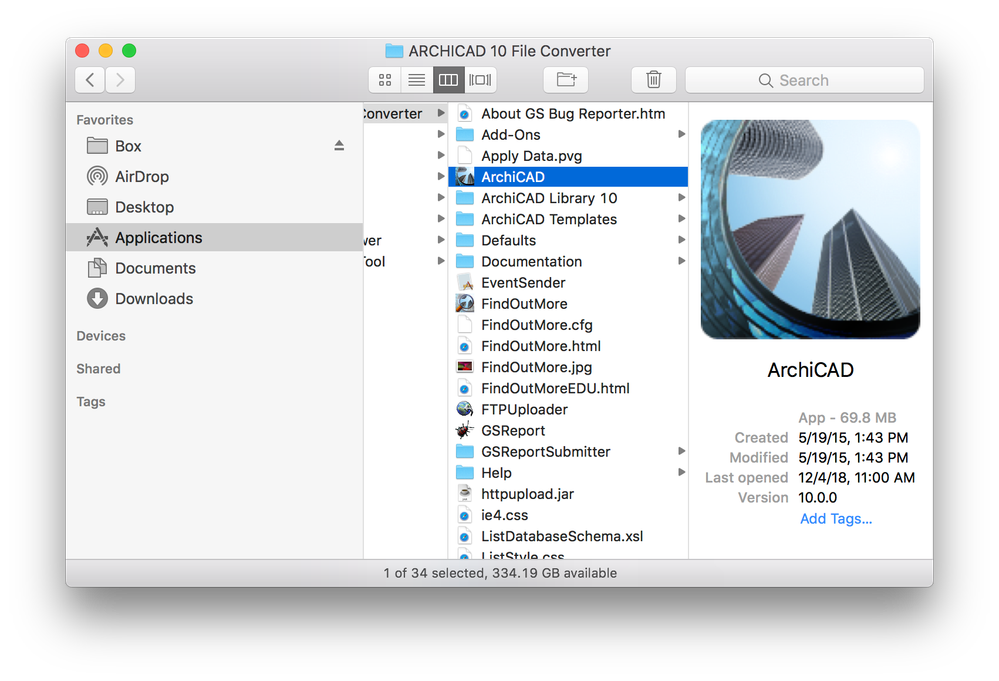Switch to list view
This screenshot has width=999, height=681.
(x=417, y=80)
